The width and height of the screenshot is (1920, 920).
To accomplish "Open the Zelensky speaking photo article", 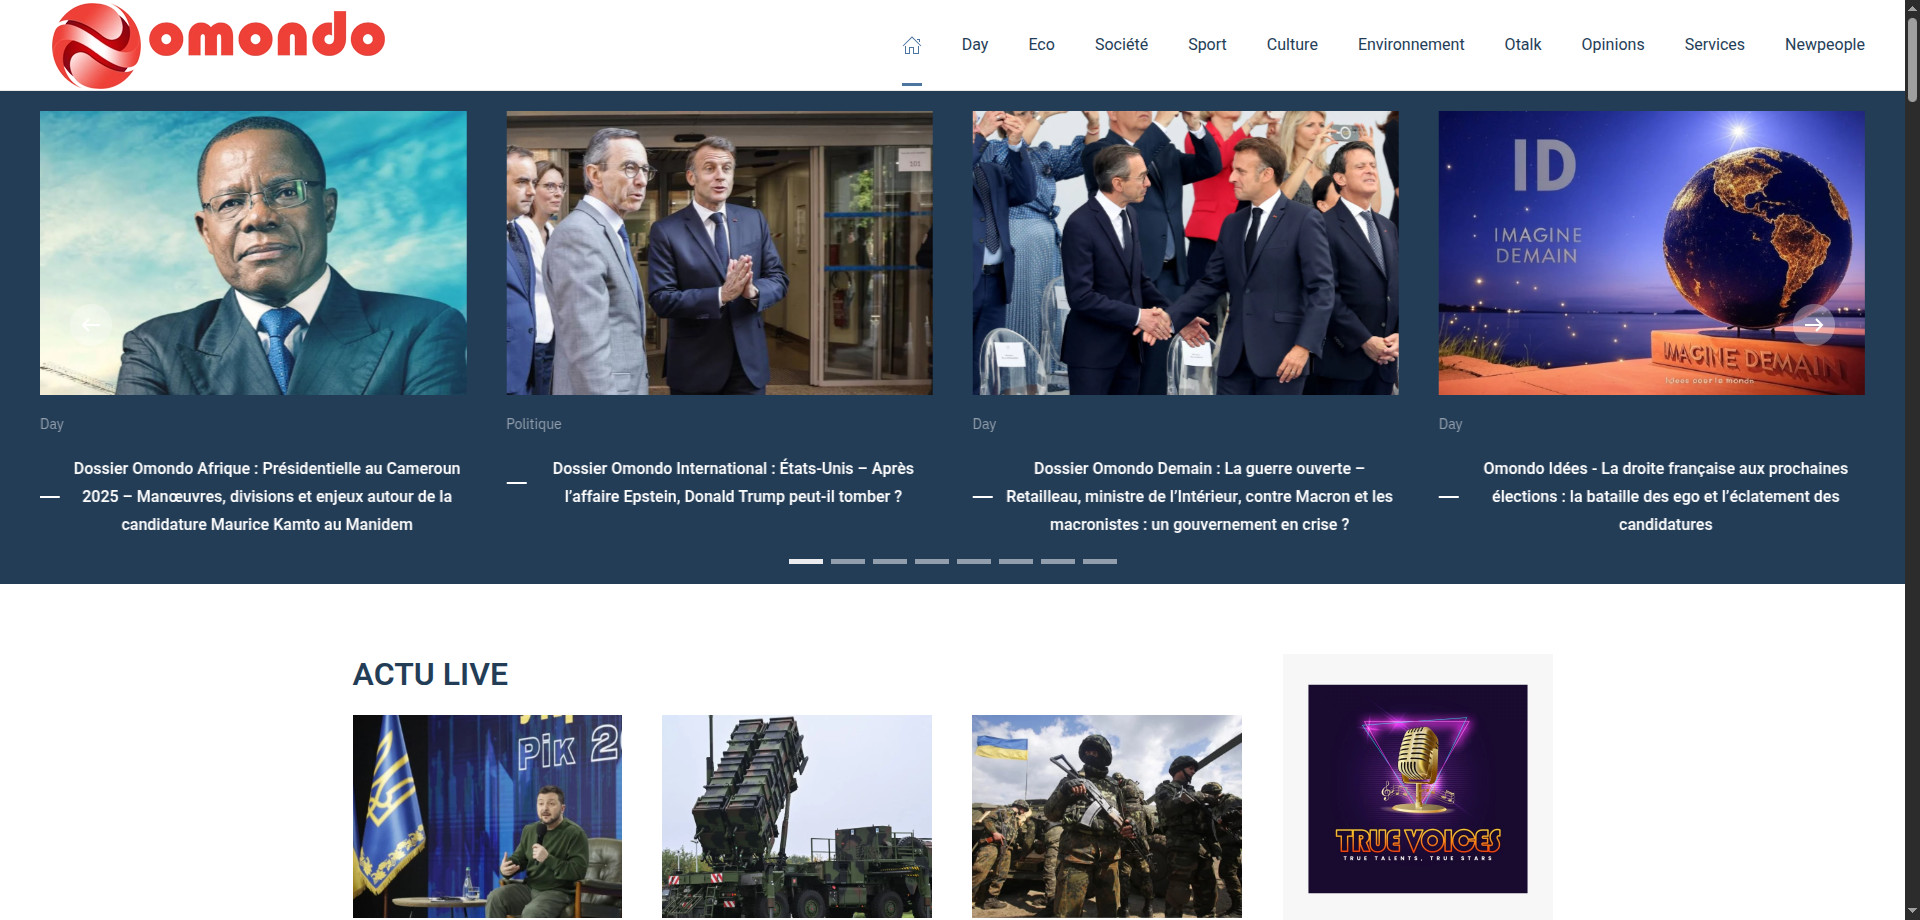I will click(x=487, y=815).
